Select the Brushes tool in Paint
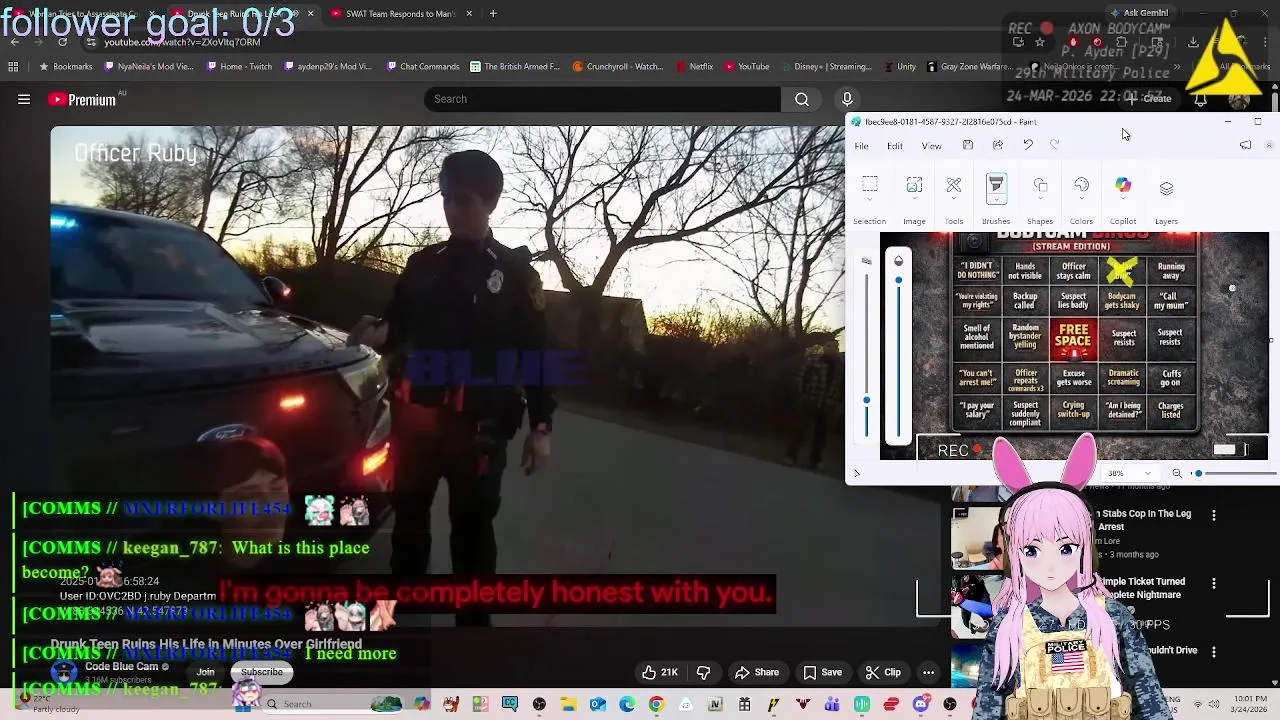The height and width of the screenshot is (720, 1280). click(x=996, y=185)
